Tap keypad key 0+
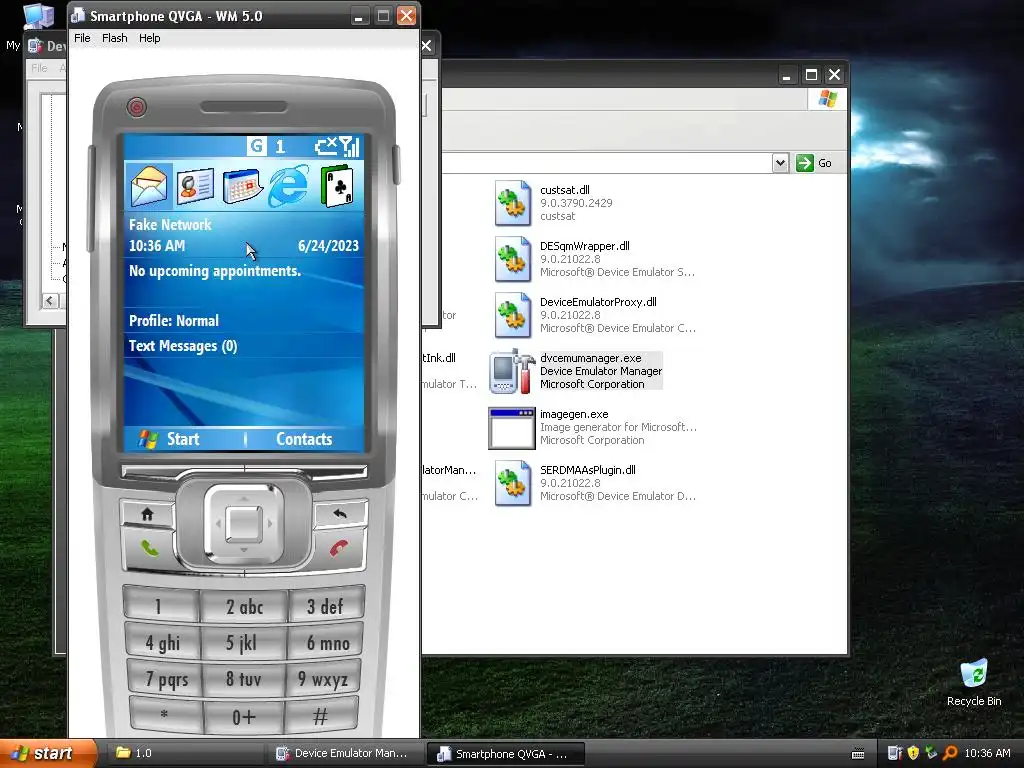This screenshot has height=768, width=1024. [x=244, y=717]
